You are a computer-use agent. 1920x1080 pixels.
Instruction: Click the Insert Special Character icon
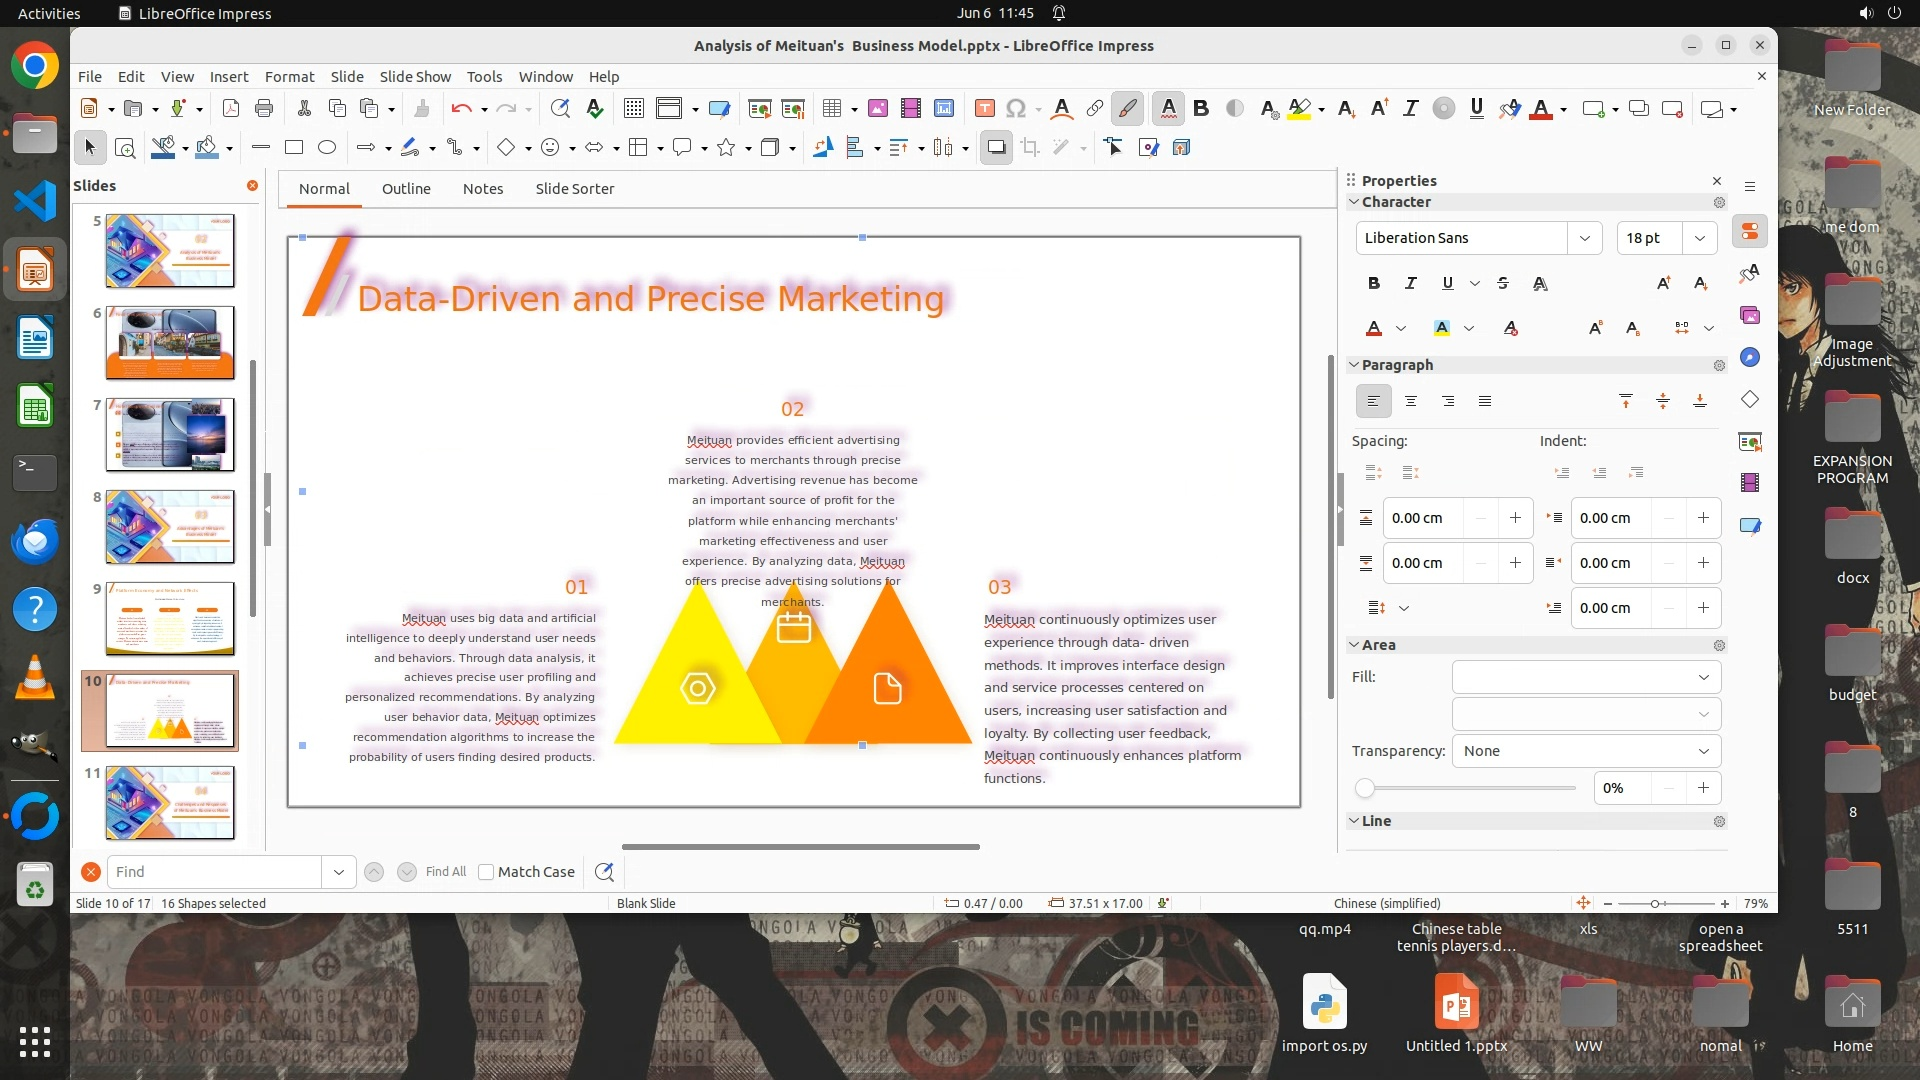[1016, 109]
